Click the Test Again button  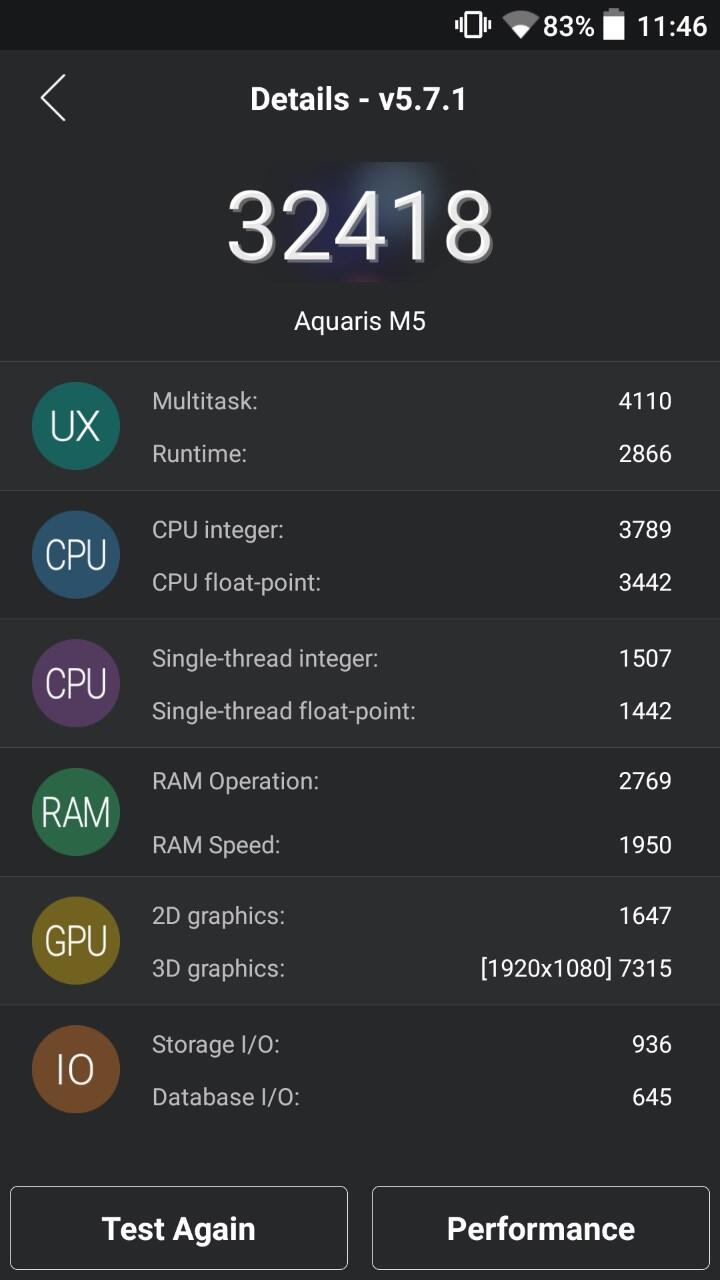pos(179,1228)
